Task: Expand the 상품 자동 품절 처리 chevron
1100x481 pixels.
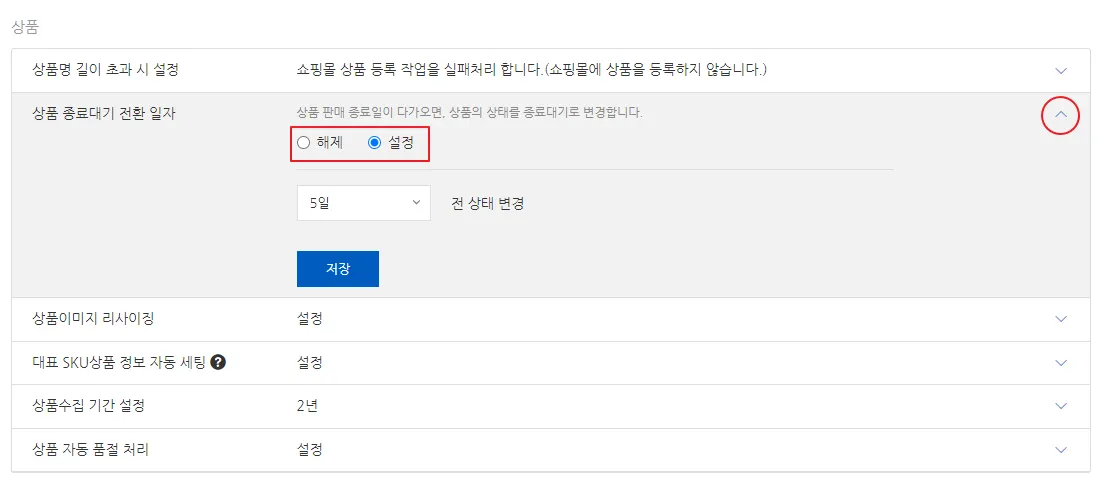Action: pyautogui.click(x=1061, y=450)
